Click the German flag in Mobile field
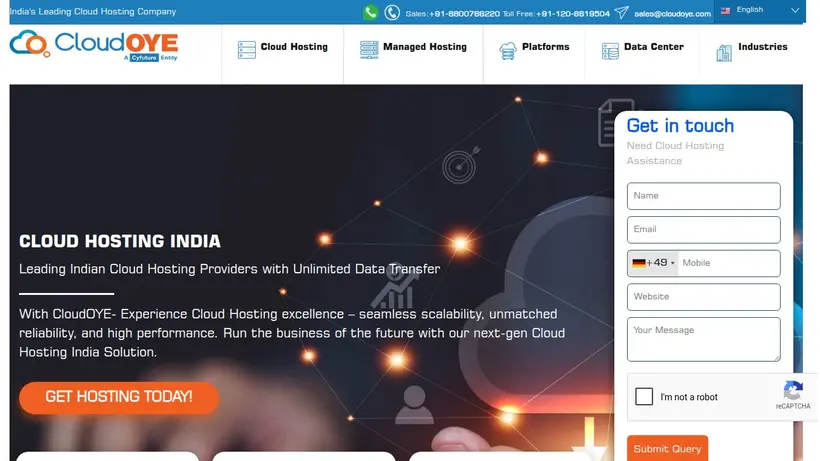 point(639,263)
